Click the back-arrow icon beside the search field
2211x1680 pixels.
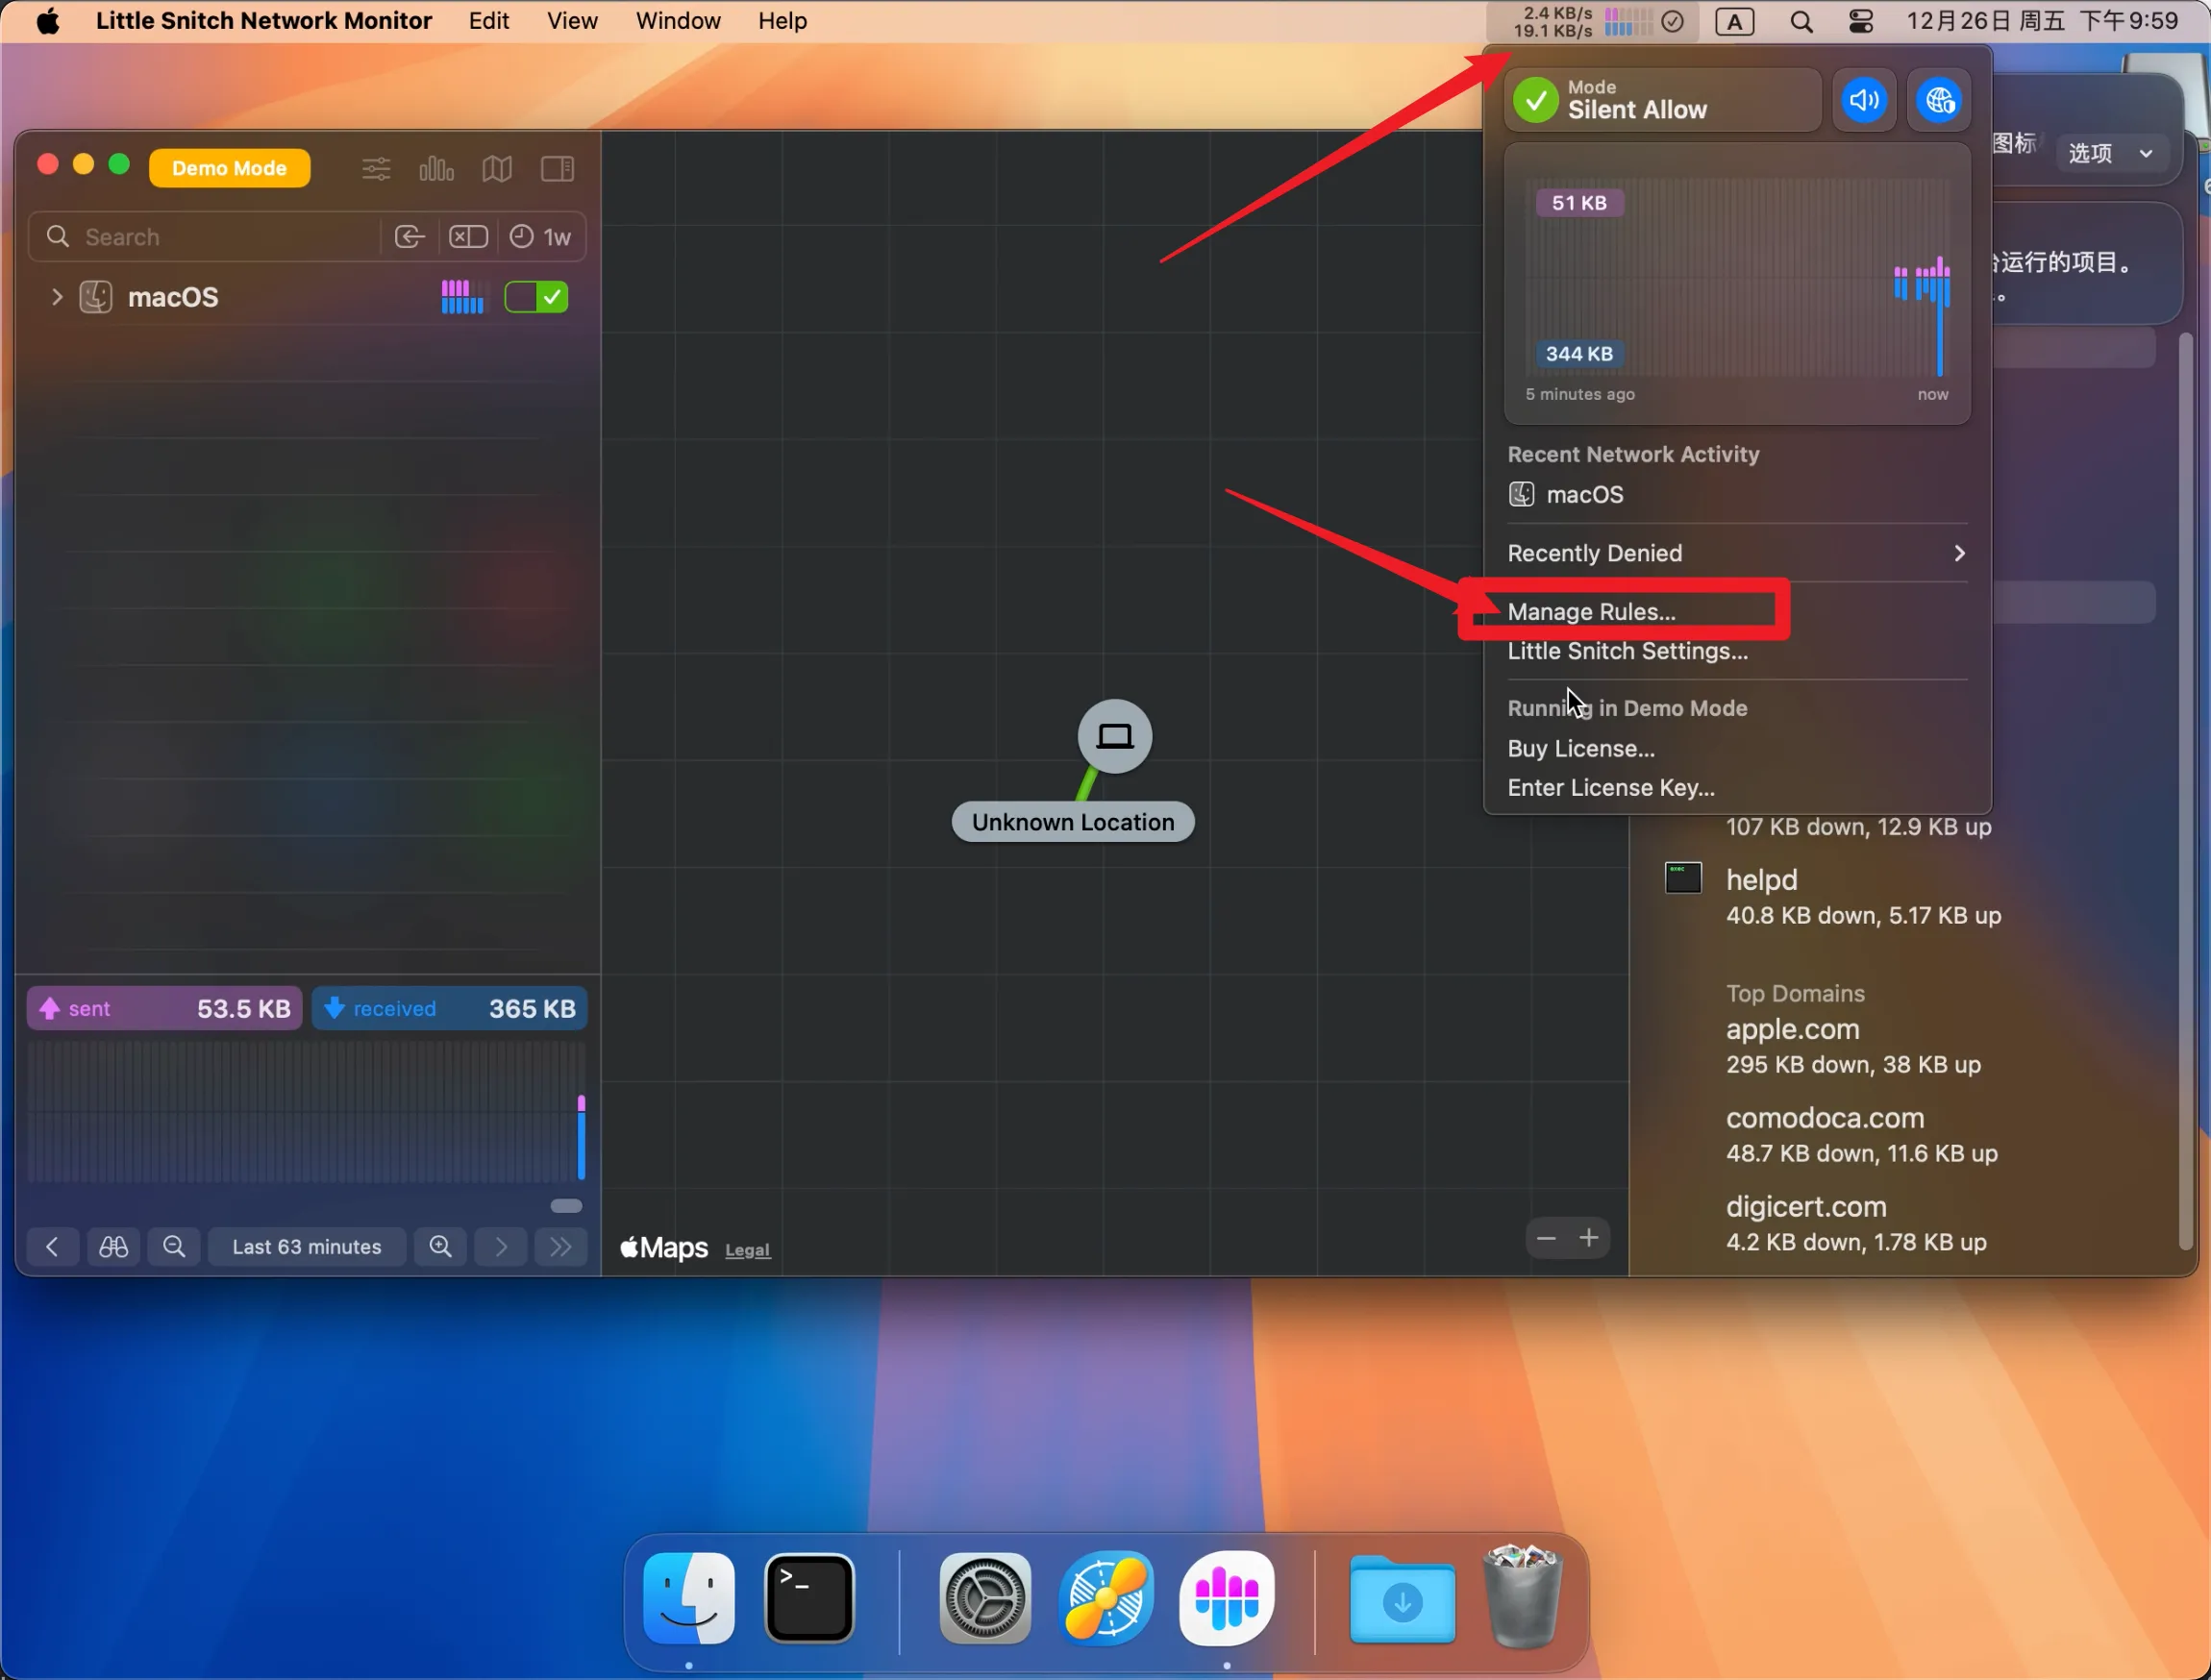[410, 237]
